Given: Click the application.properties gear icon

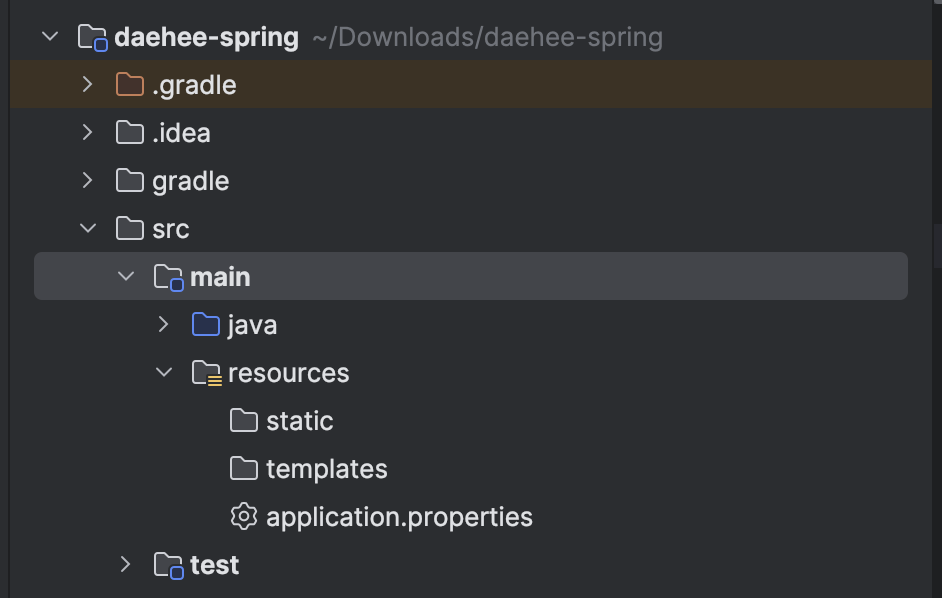Looking at the screenshot, I should click(x=244, y=517).
